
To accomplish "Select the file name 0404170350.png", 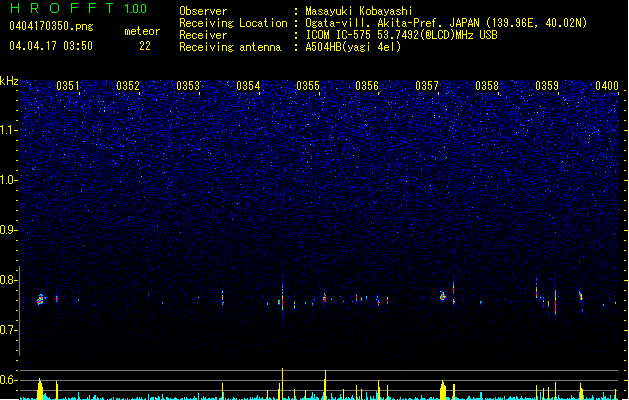I will pyautogui.click(x=51, y=26).
